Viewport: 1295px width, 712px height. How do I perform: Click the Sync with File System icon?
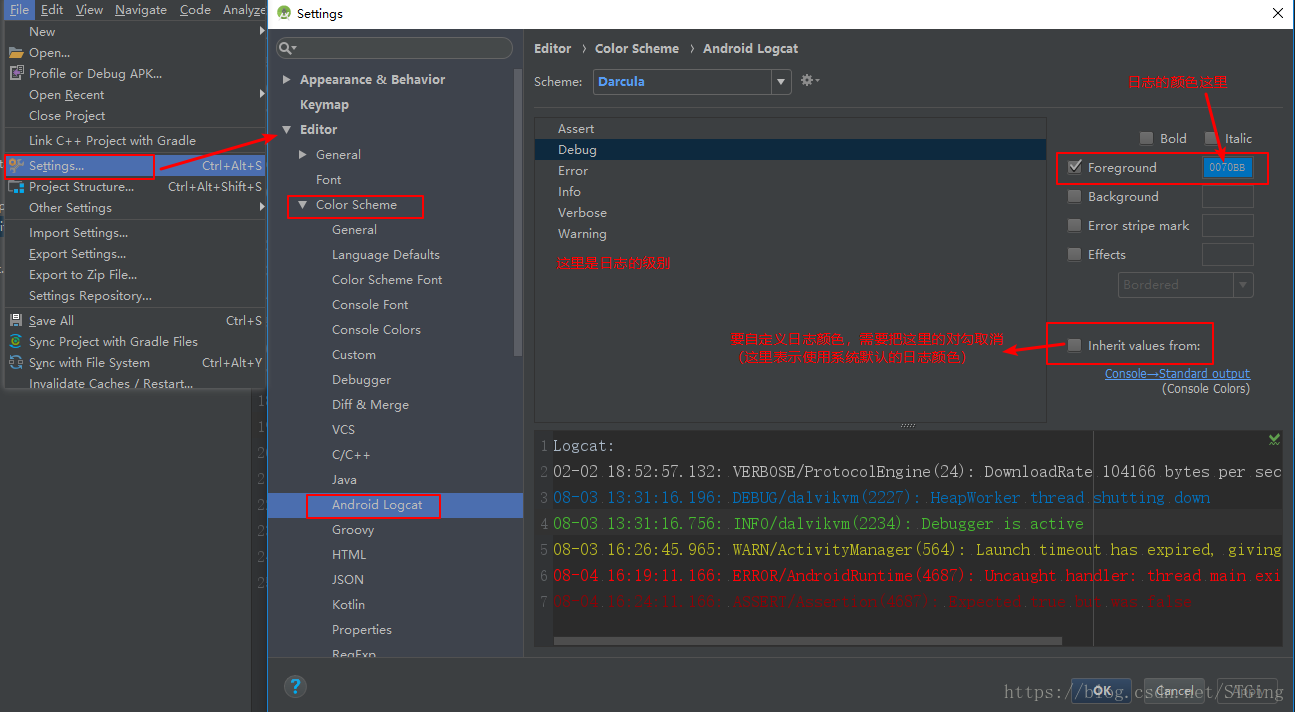click(x=16, y=363)
